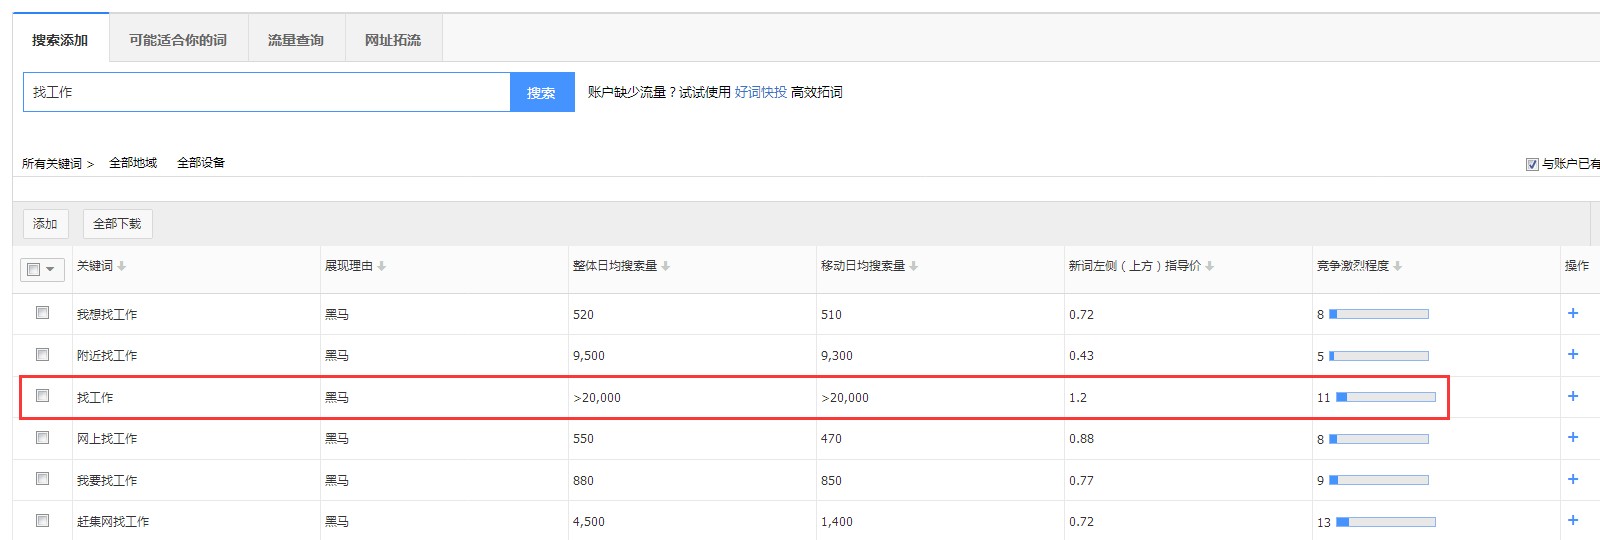
Task: Open the 好词快投 link
Action: (x=760, y=92)
